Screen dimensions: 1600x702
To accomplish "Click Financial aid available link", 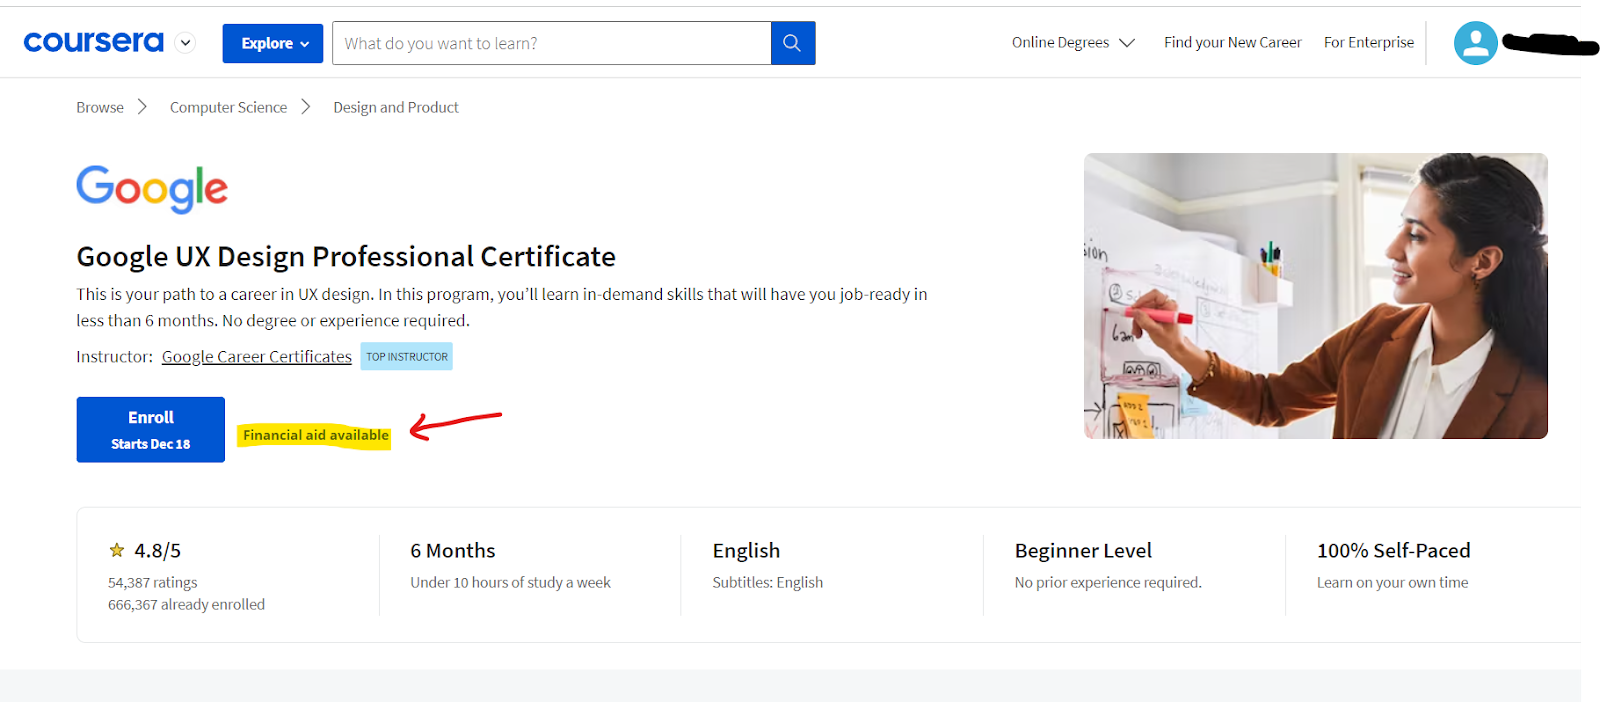I will pos(316,435).
